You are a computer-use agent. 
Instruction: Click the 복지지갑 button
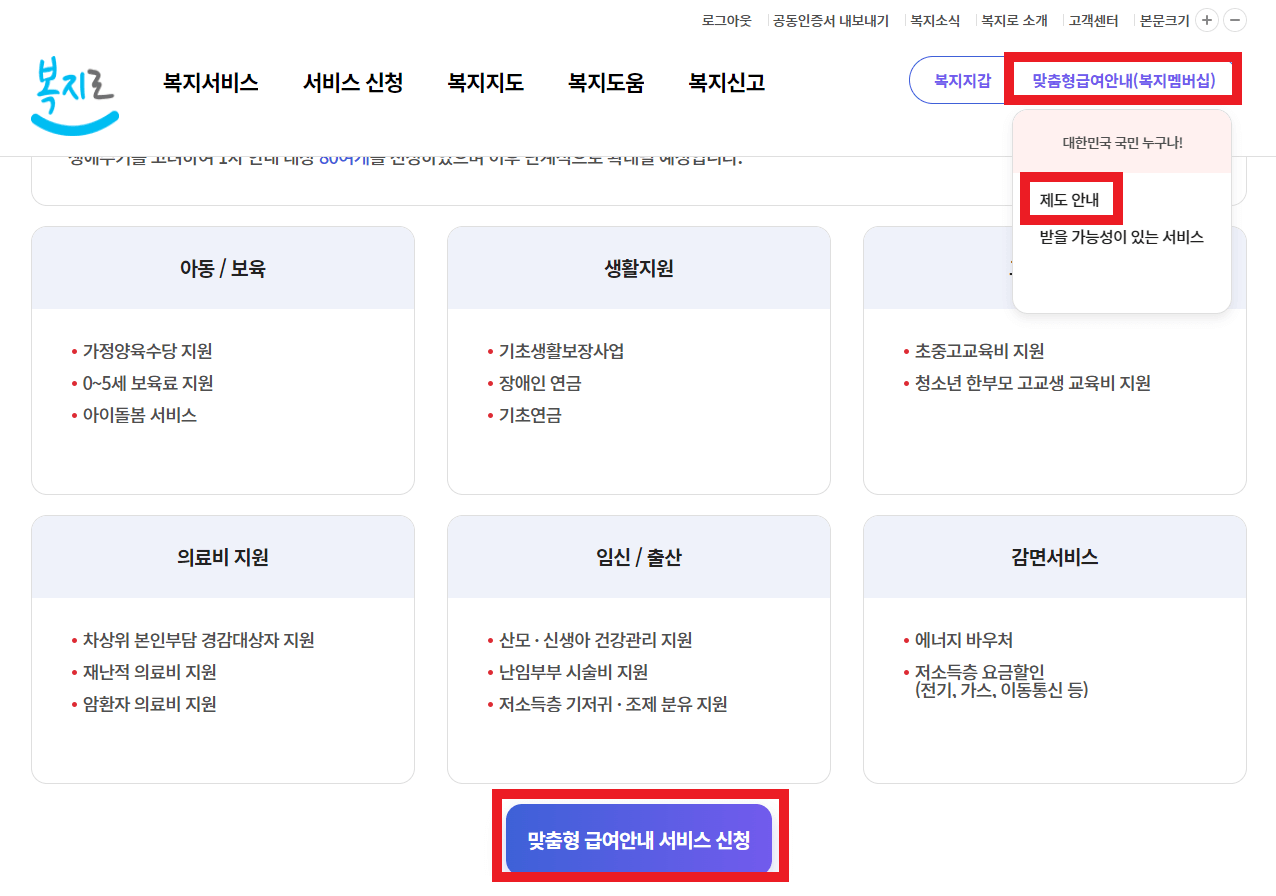962,80
